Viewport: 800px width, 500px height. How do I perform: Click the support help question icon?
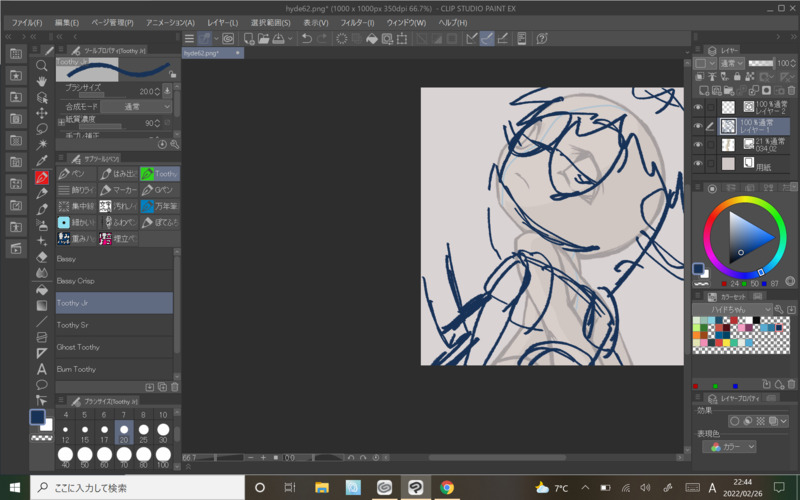pyautogui.click(x=542, y=39)
